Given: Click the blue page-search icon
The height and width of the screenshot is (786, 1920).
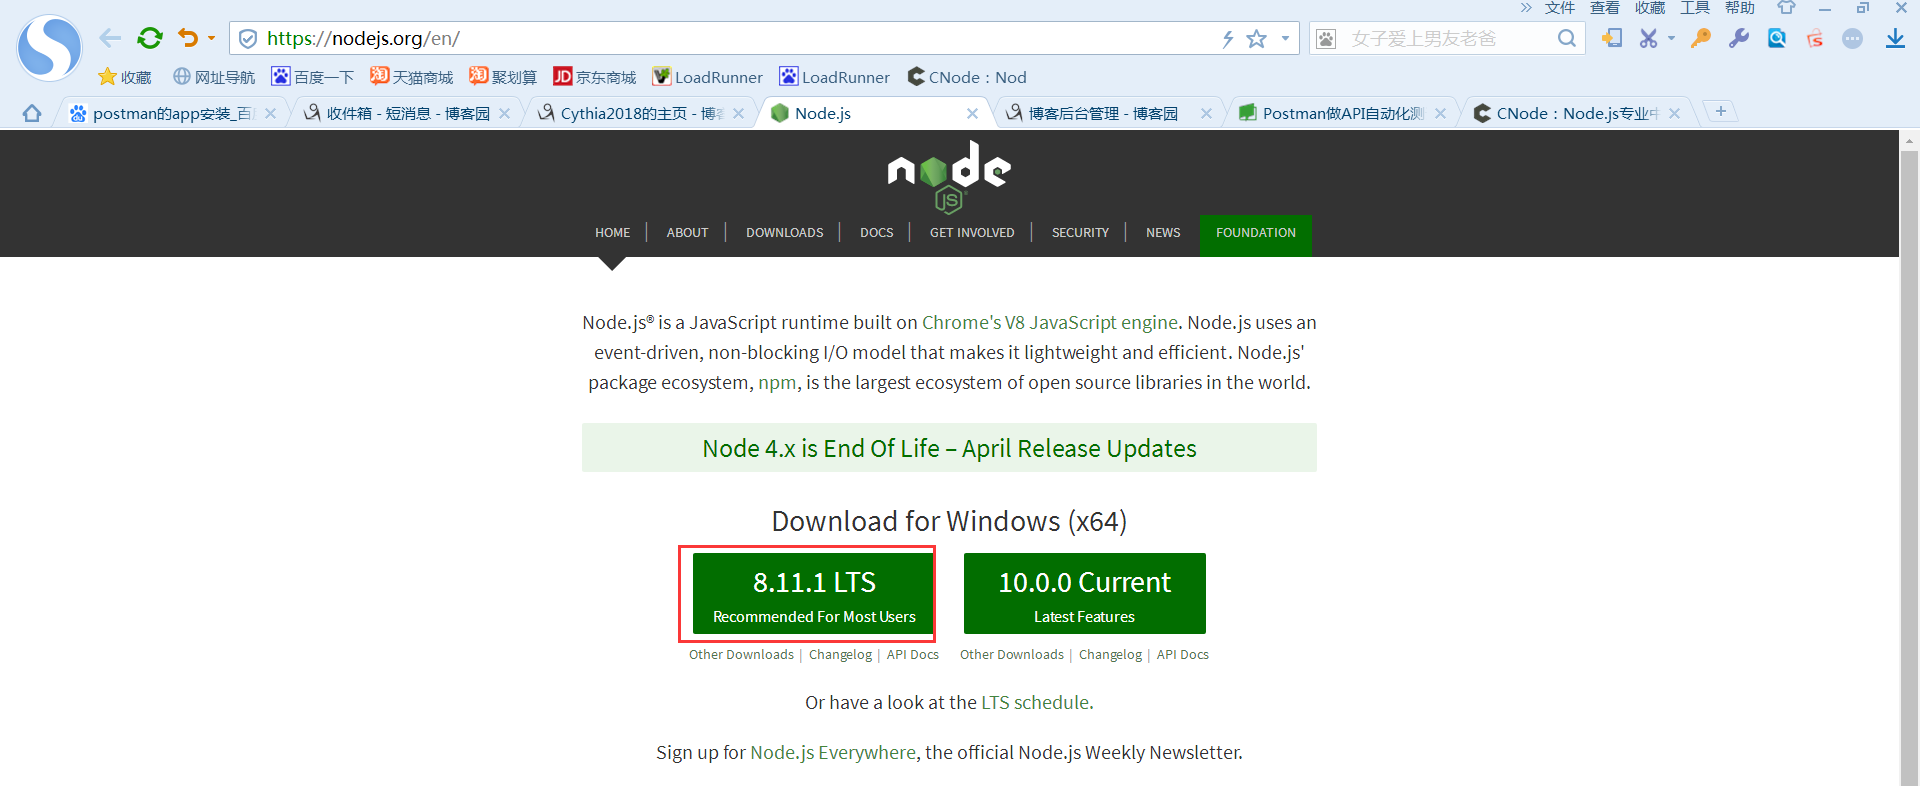Looking at the screenshot, I should click(1777, 38).
